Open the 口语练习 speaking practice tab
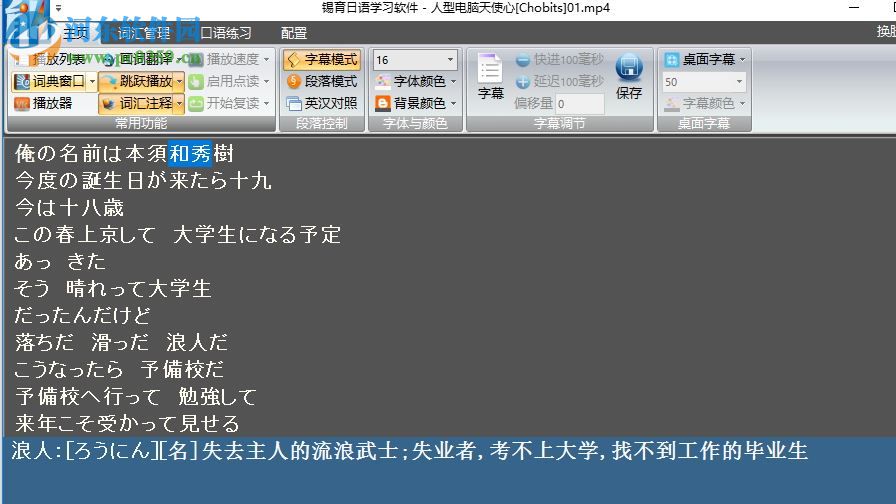The image size is (896, 504). [226, 33]
